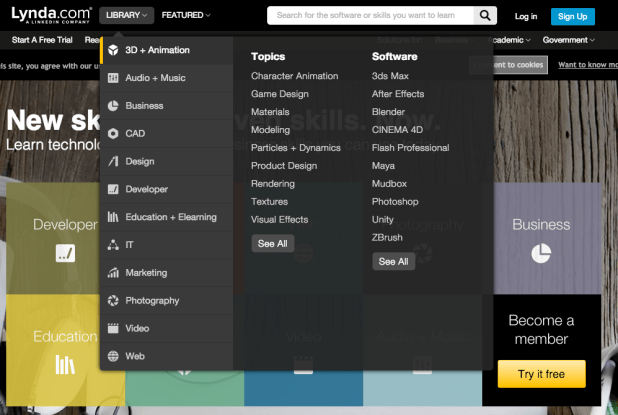Click the Sign Up button
Screen dimensions: 618x415
click(573, 17)
